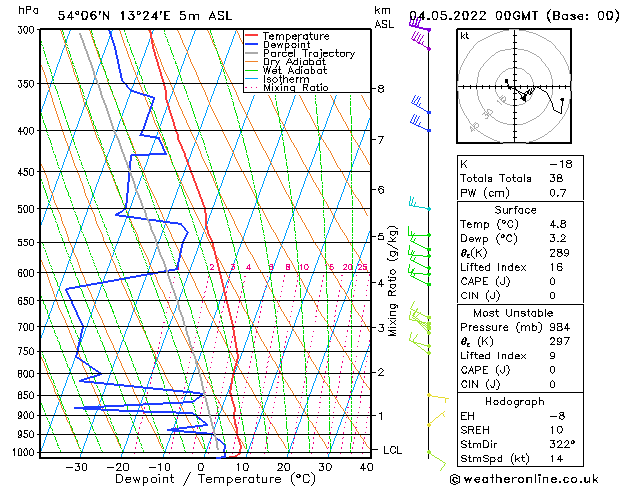Click the red Temperature legend line swatch
The height and width of the screenshot is (486, 629).
(251, 35)
